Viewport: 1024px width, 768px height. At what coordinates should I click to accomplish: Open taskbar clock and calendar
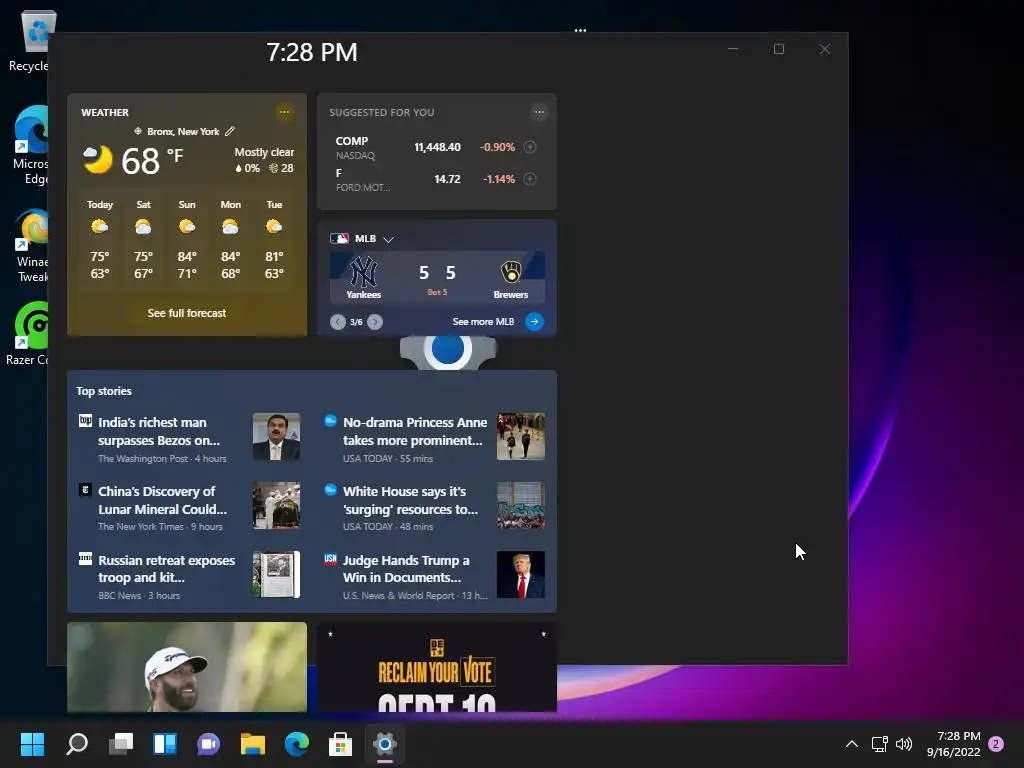[x=953, y=744]
